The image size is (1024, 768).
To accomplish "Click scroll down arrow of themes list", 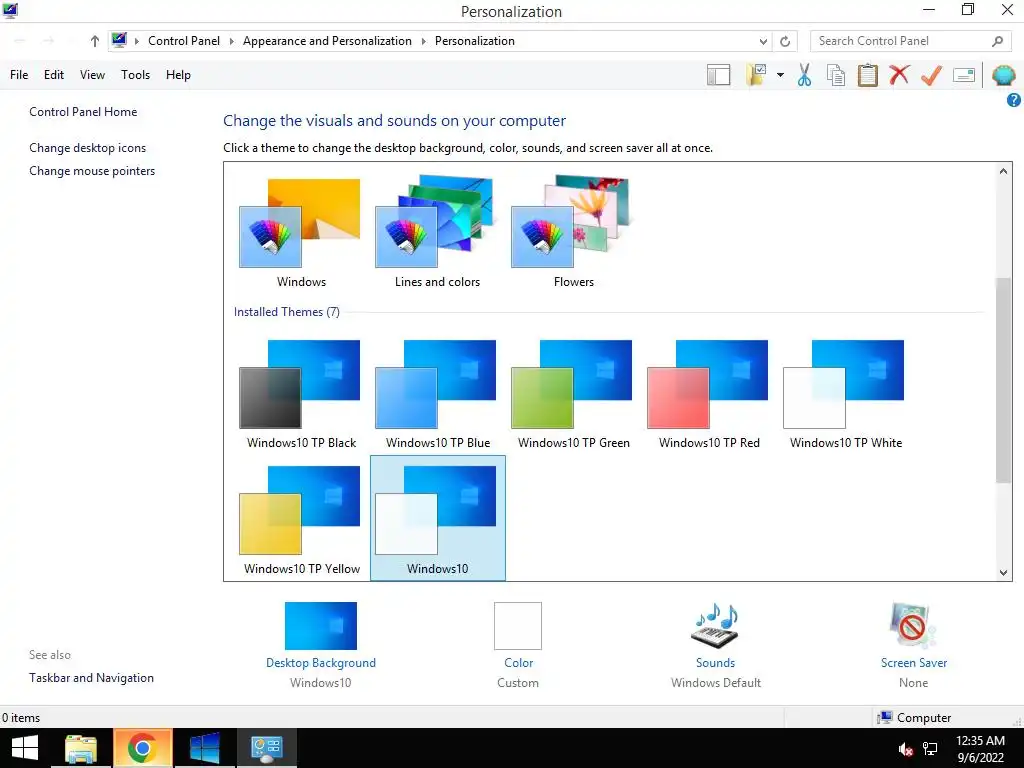I will 1003,573.
